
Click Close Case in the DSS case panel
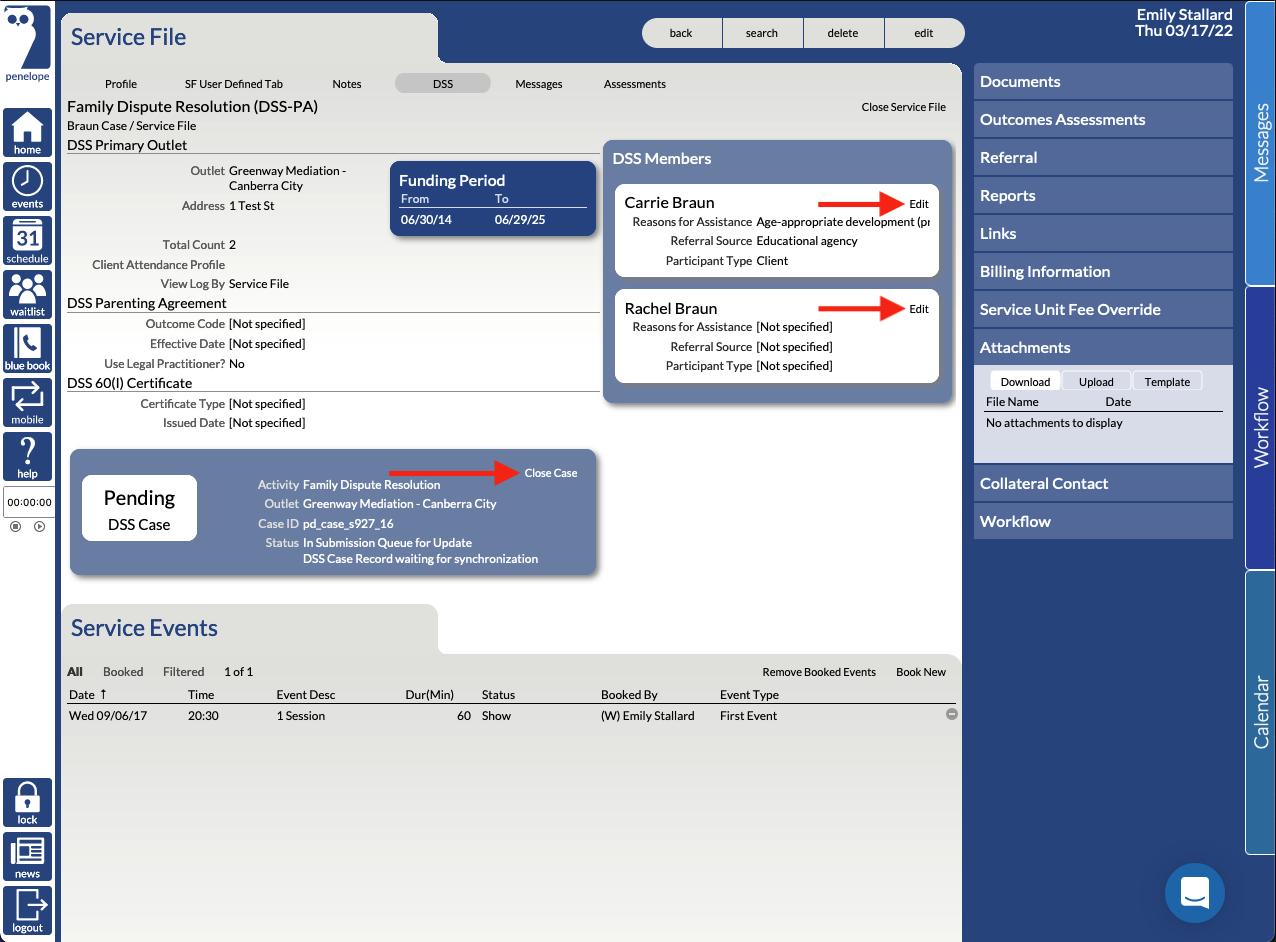click(551, 473)
